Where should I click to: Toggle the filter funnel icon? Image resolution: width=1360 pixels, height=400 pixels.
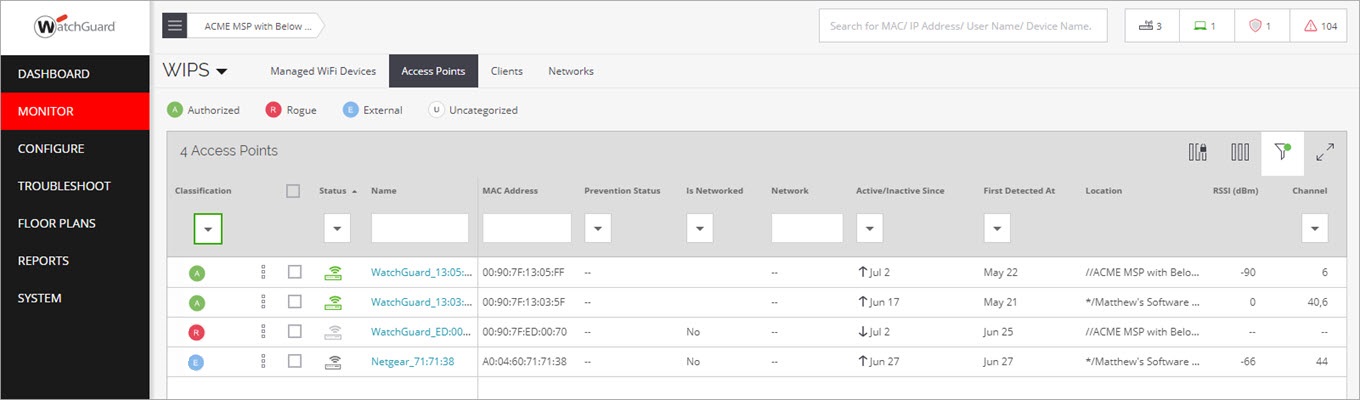[x=1282, y=152]
